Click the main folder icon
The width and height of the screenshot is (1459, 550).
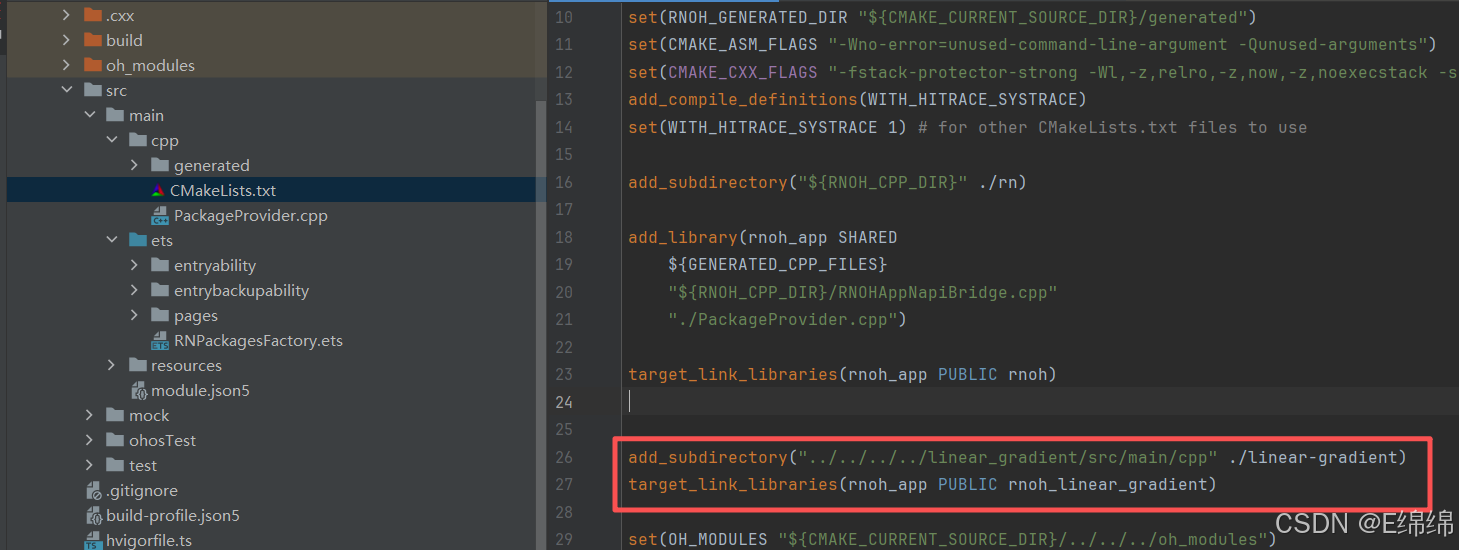tap(115, 115)
